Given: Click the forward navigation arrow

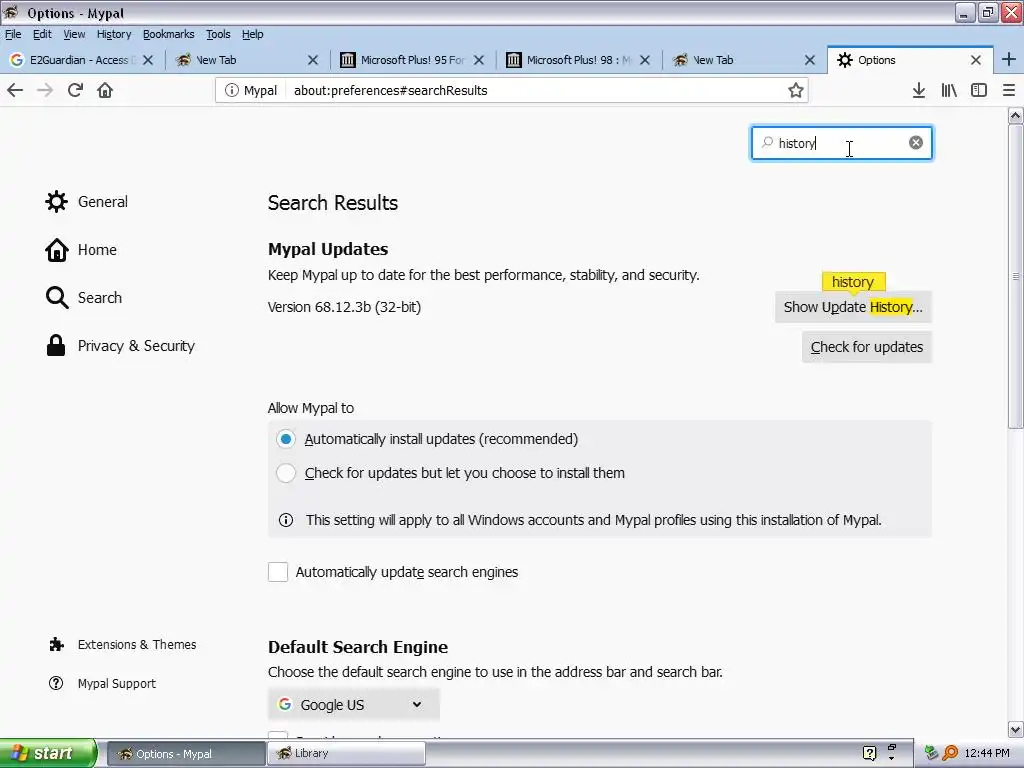Looking at the screenshot, I should 45,90.
